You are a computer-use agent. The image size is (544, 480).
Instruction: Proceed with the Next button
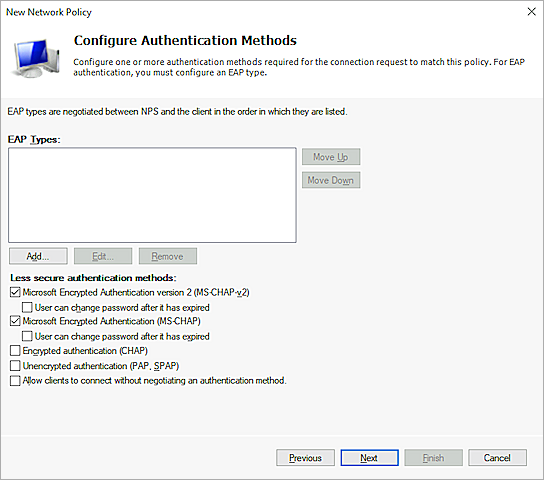click(x=369, y=458)
